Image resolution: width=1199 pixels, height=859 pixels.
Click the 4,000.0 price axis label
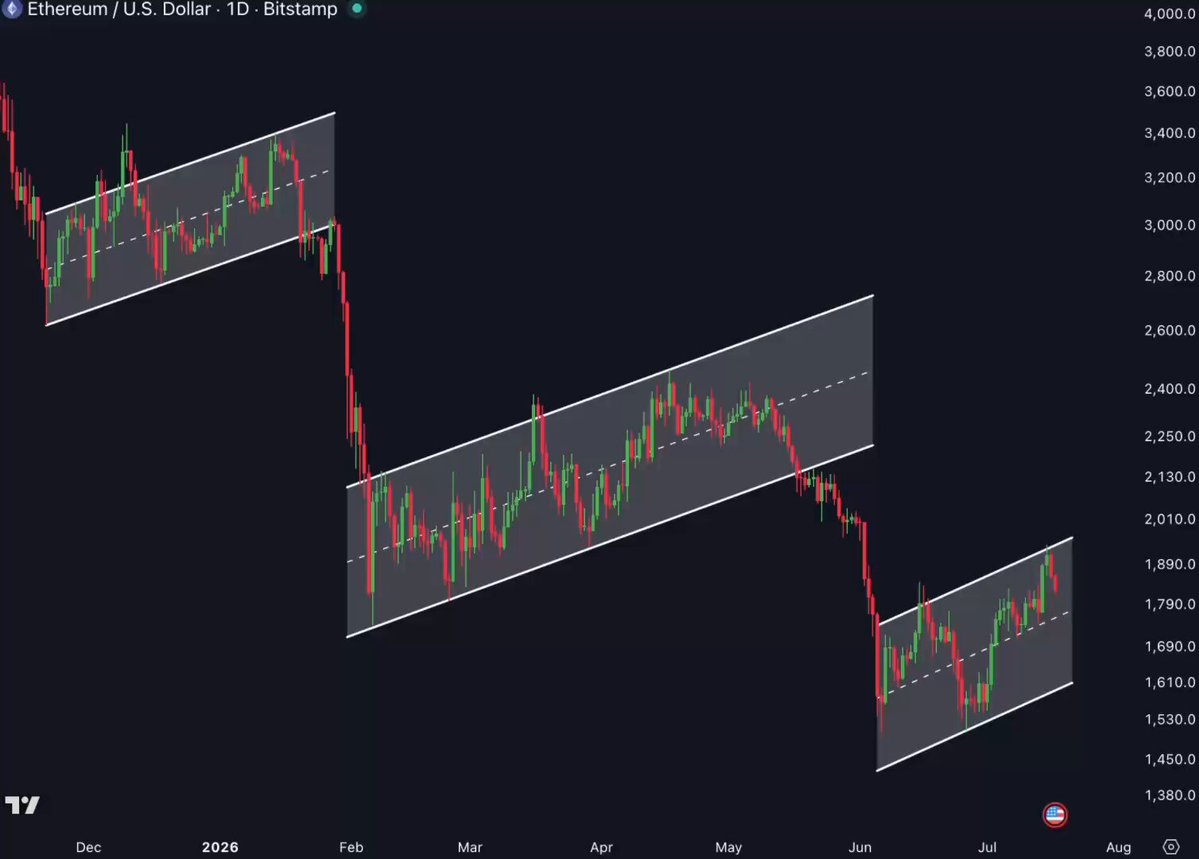(1169, 13)
